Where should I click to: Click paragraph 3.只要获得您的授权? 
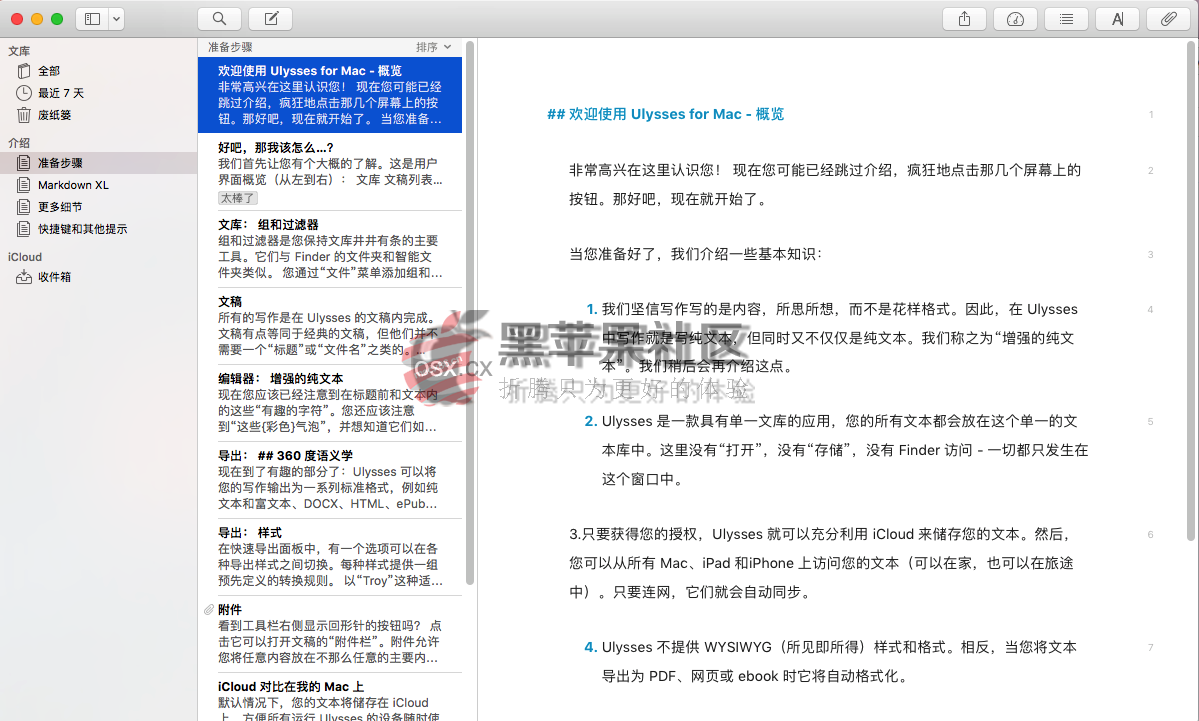pos(821,563)
